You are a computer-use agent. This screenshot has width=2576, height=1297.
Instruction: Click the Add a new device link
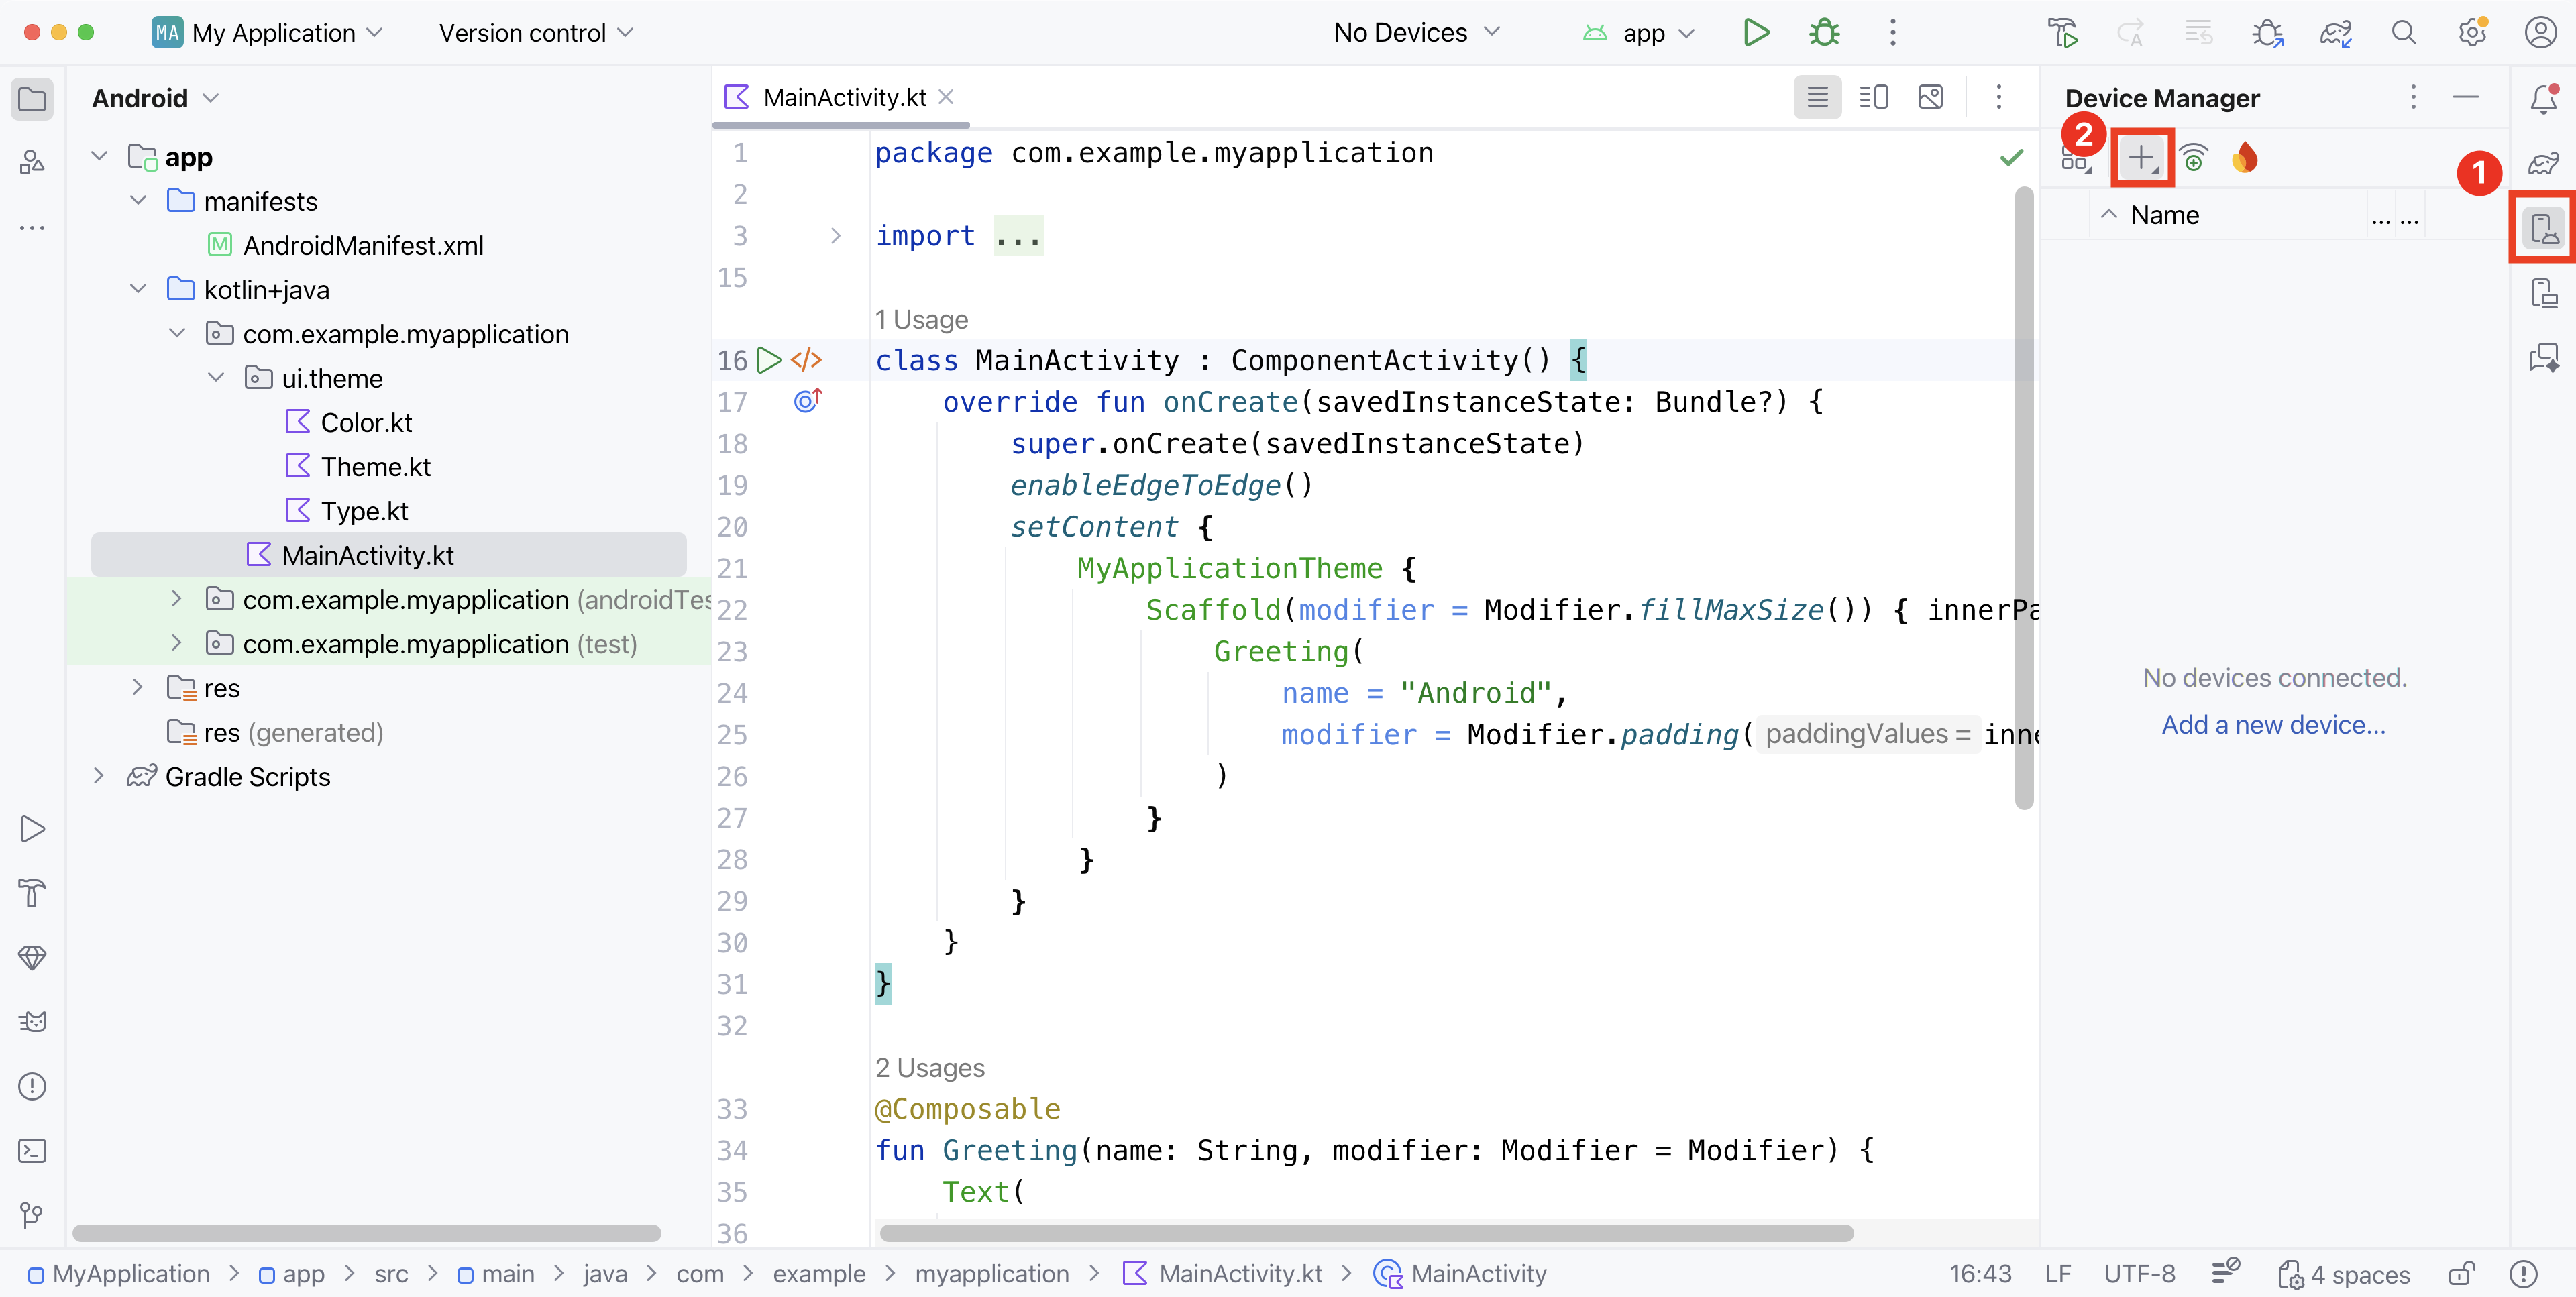pos(2273,724)
